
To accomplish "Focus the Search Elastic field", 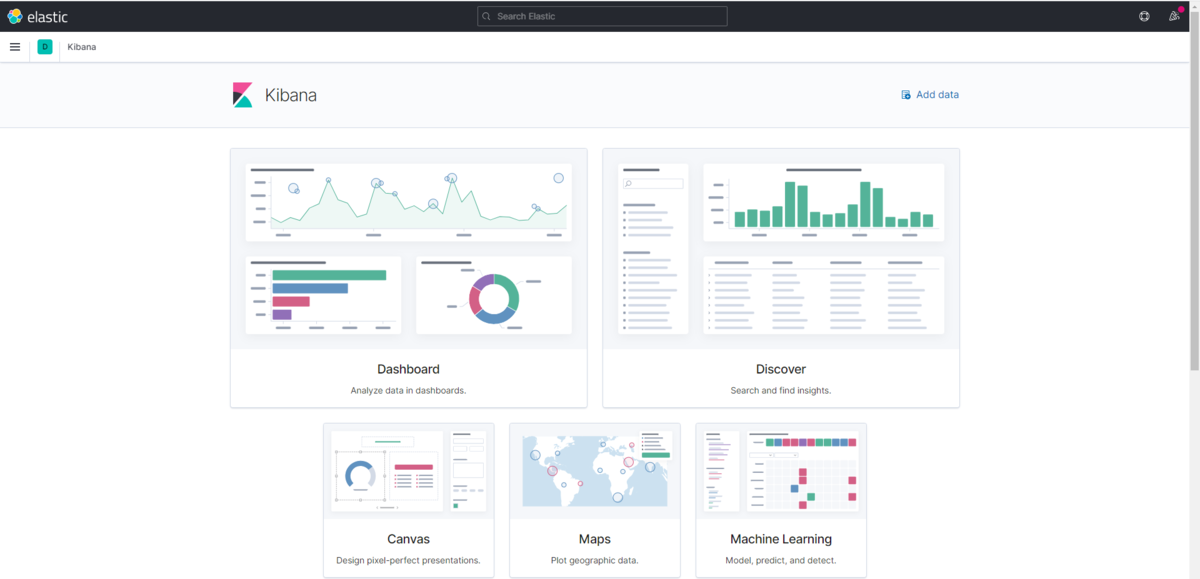I will [602, 16].
